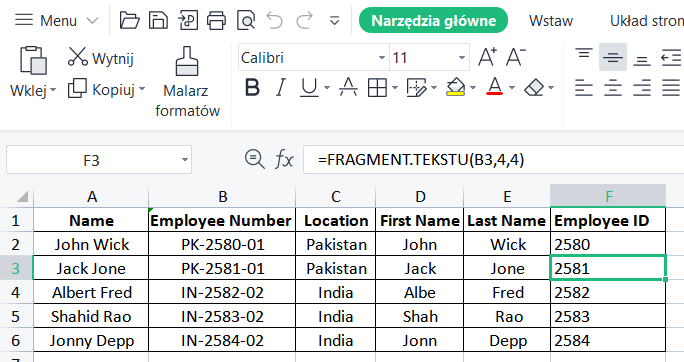Click the fx insert function icon
This screenshot has width=684, height=362.
pos(284,160)
